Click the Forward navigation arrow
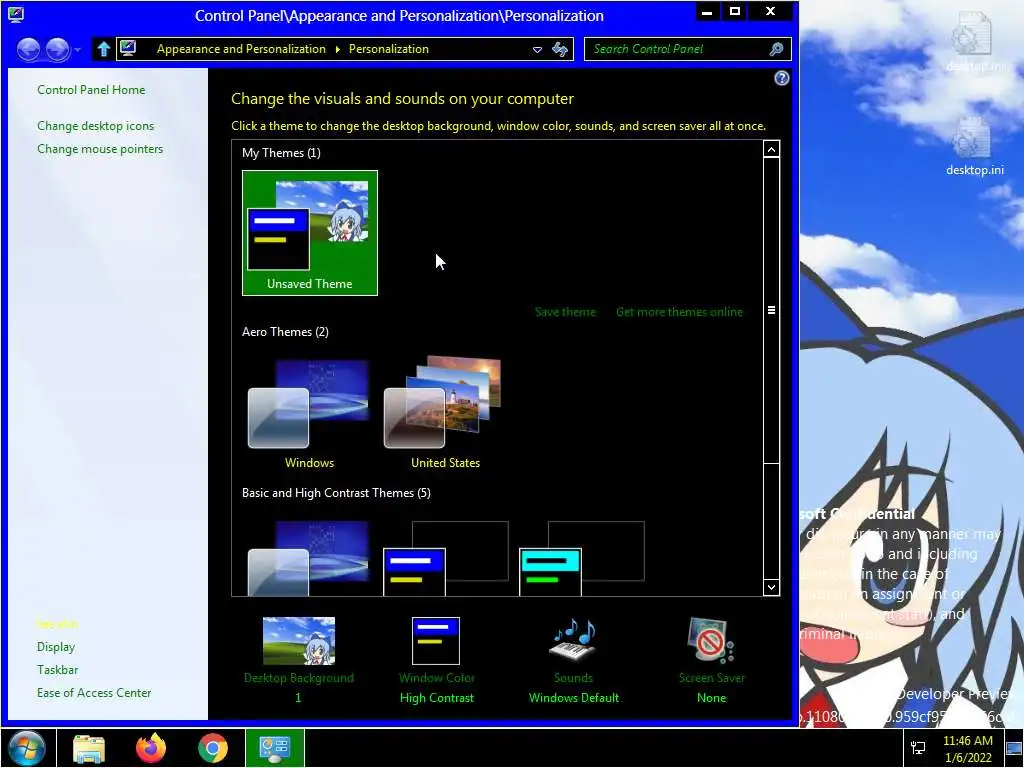This screenshot has height=768, width=1024. pos(57,49)
